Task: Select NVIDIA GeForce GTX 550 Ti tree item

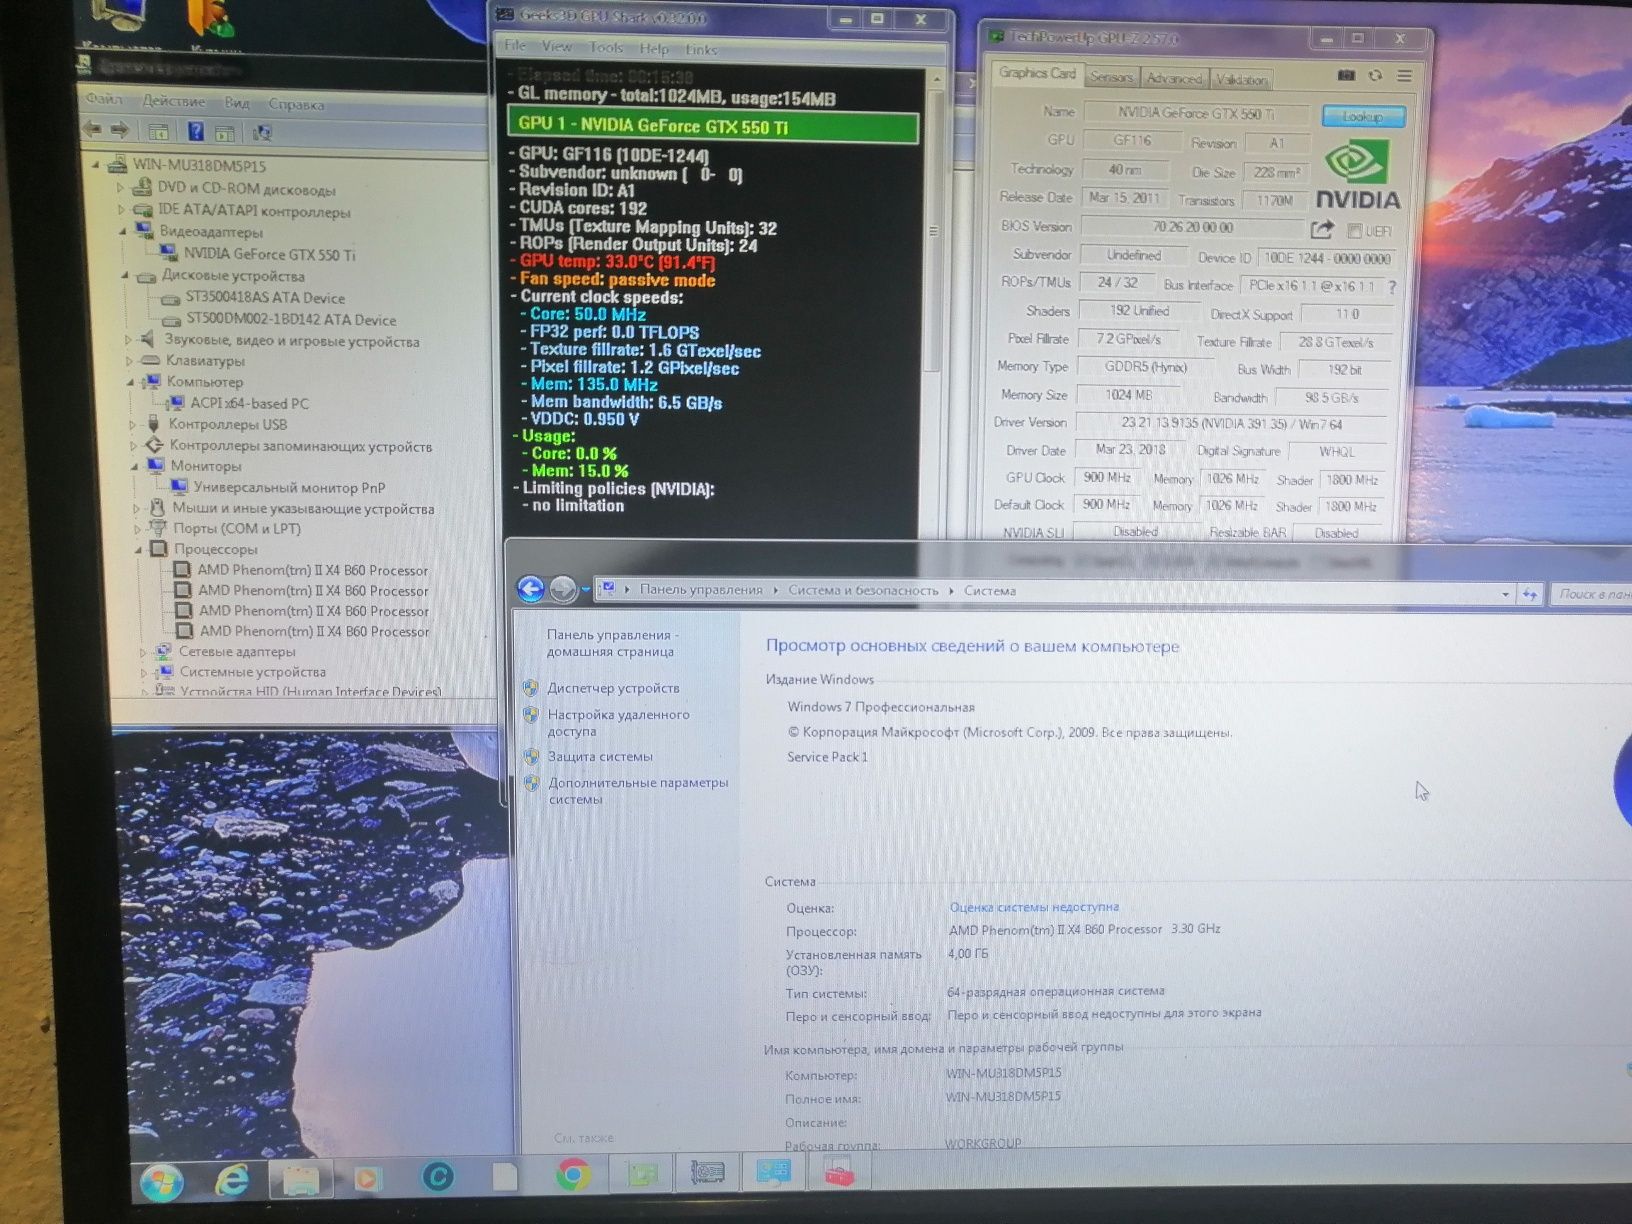Action: coord(269,254)
